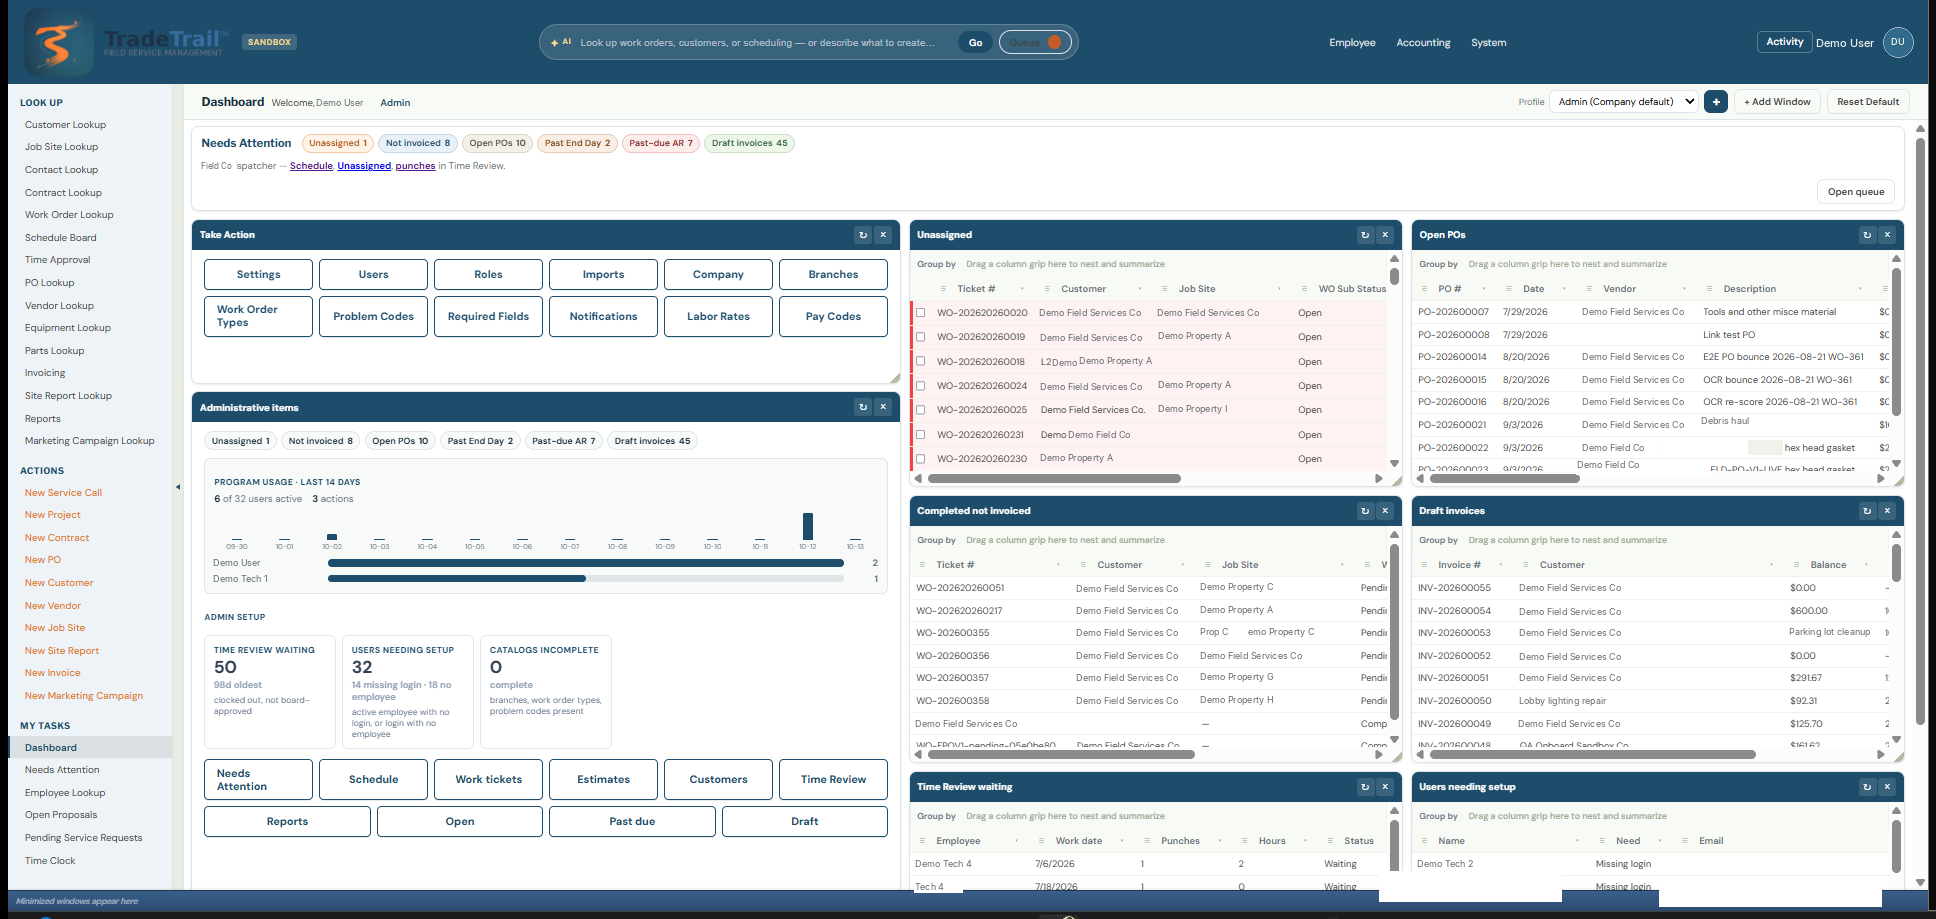Refresh the Take Action panel
Viewport: 1936px width, 919px height.
[x=863, y=235]
